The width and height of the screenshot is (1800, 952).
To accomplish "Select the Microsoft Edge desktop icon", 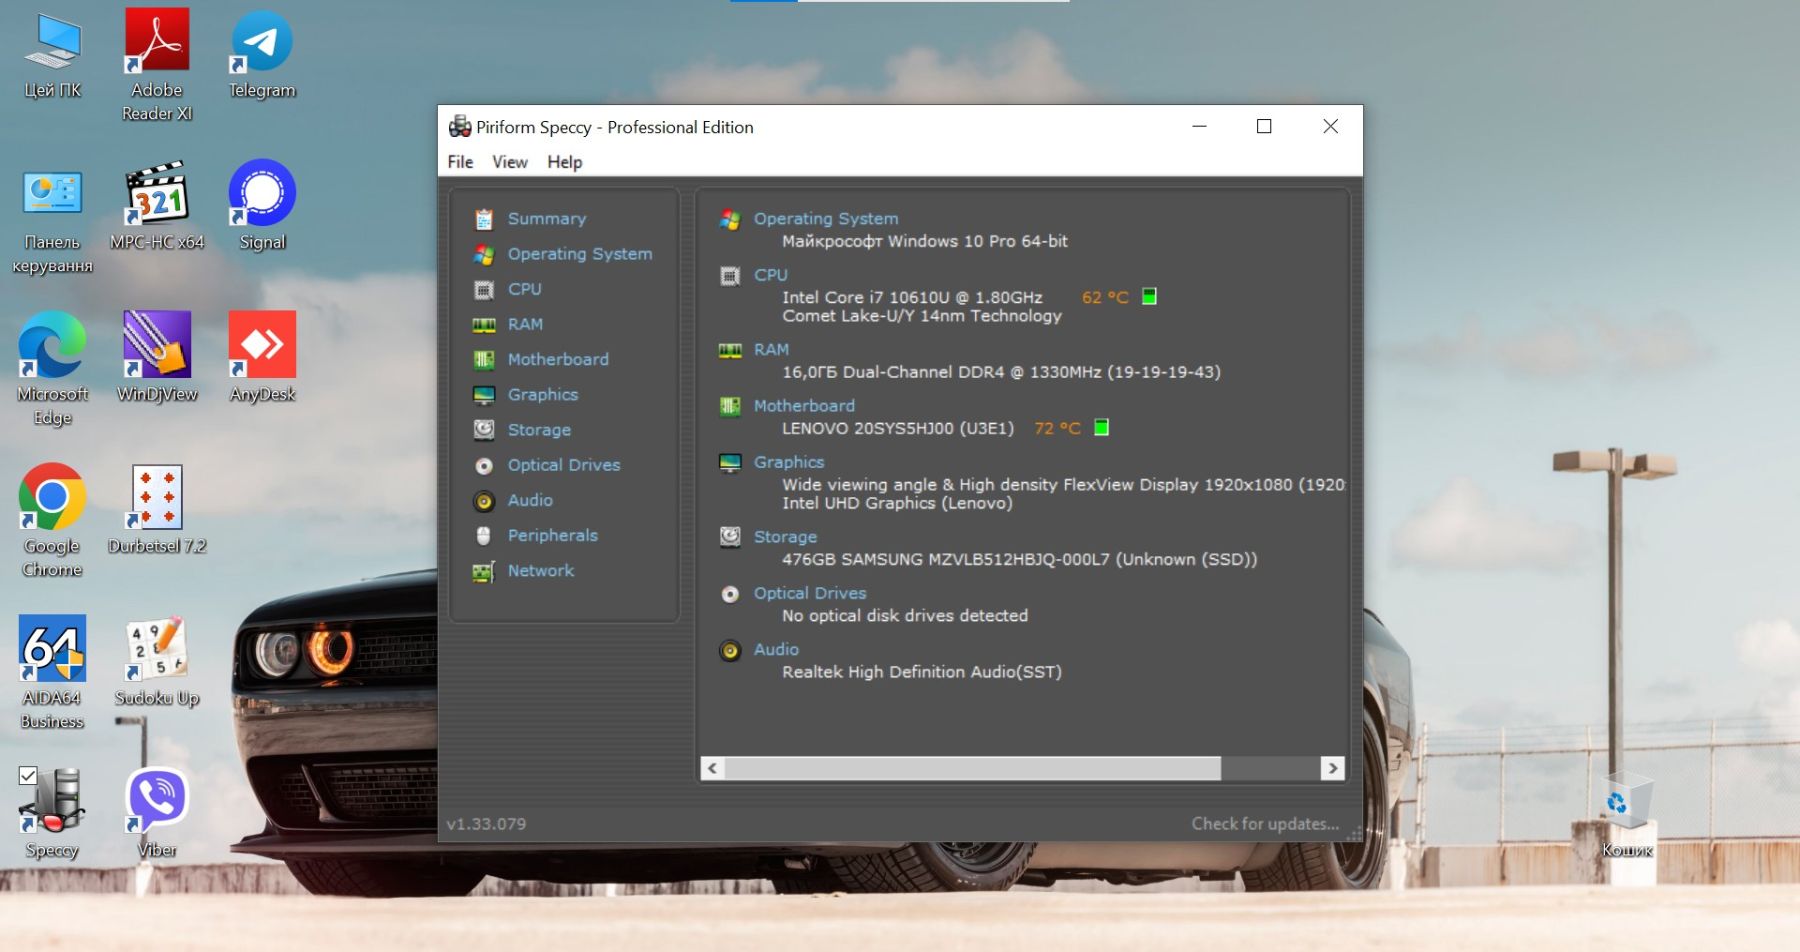I will (x=52, y=368).
